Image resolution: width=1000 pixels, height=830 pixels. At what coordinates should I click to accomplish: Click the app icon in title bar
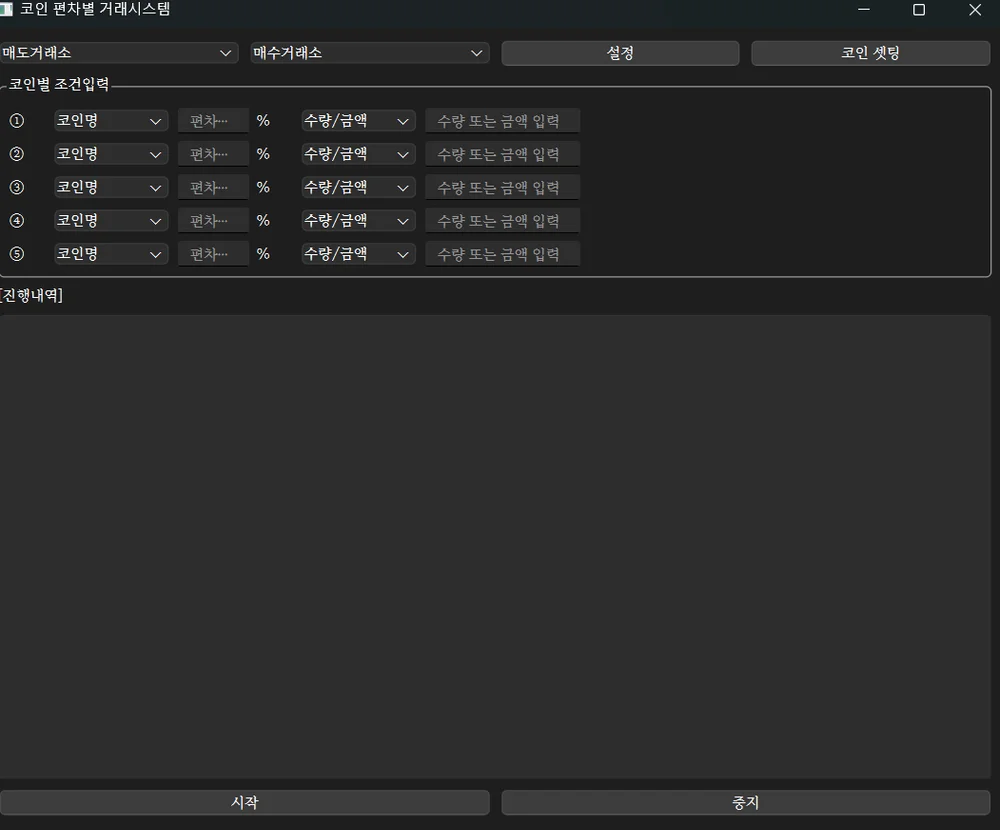[7, 9]
